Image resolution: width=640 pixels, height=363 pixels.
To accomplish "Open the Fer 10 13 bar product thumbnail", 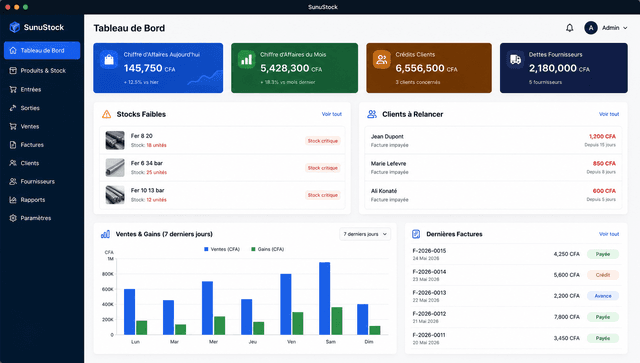I will 115,195.
